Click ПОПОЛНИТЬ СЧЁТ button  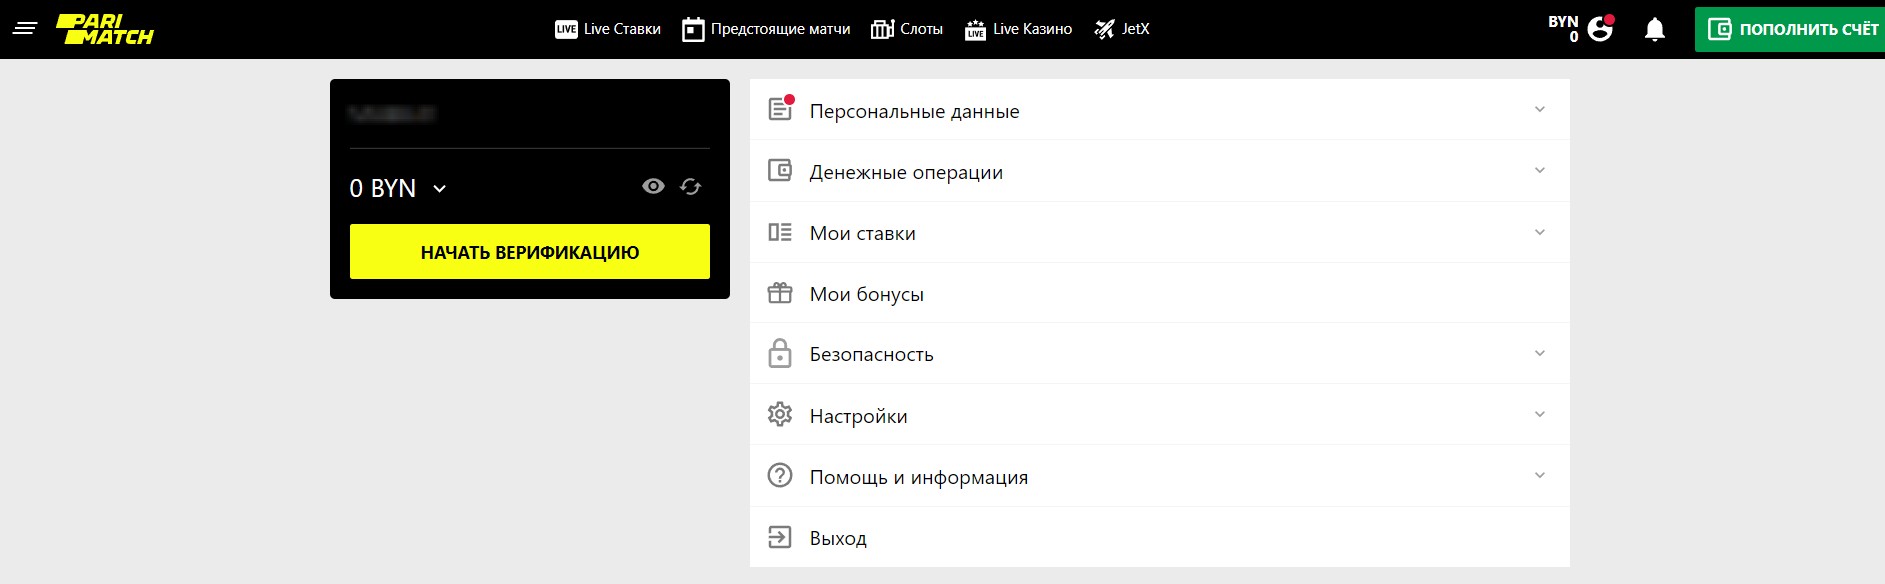1790,29
